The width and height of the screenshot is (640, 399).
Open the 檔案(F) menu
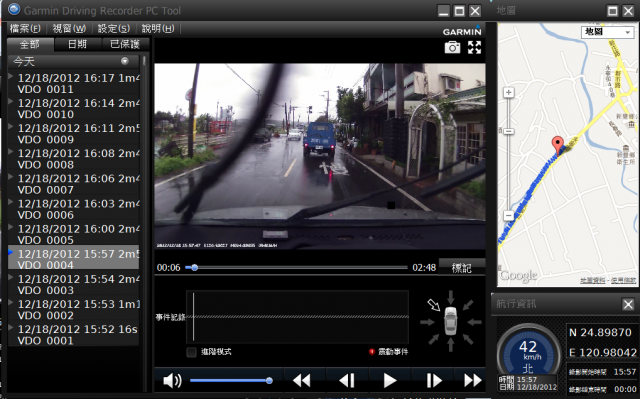pyautogui.click(x=25, y=28)
